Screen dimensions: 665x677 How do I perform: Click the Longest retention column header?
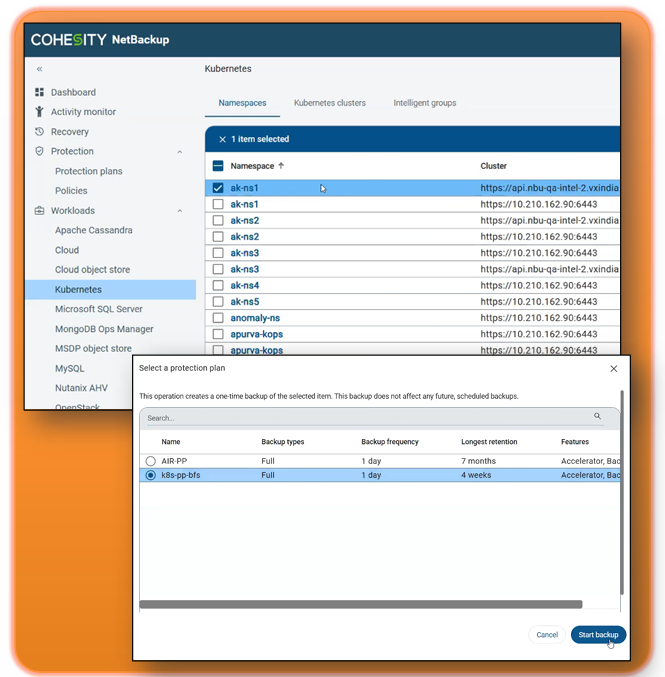click(489, 442)
